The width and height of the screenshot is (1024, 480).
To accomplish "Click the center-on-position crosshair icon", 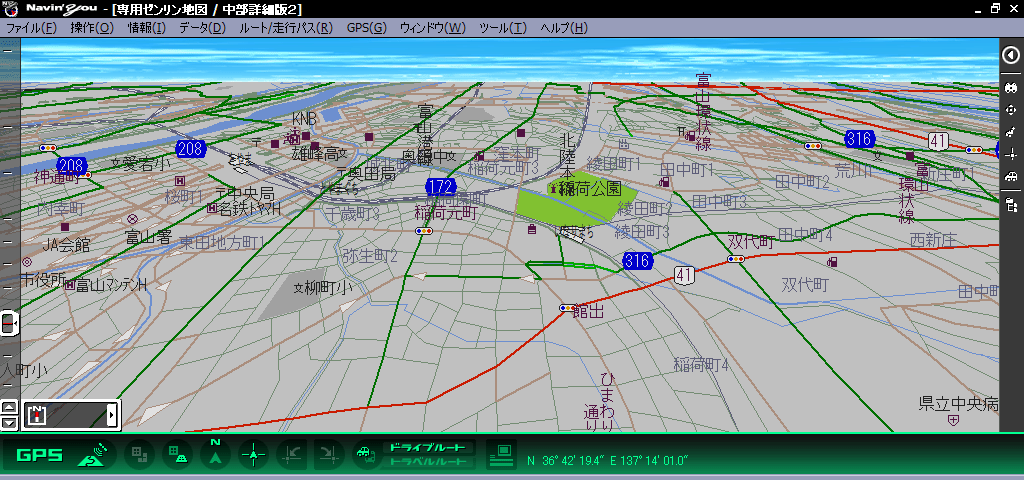I will click(253, 454).
